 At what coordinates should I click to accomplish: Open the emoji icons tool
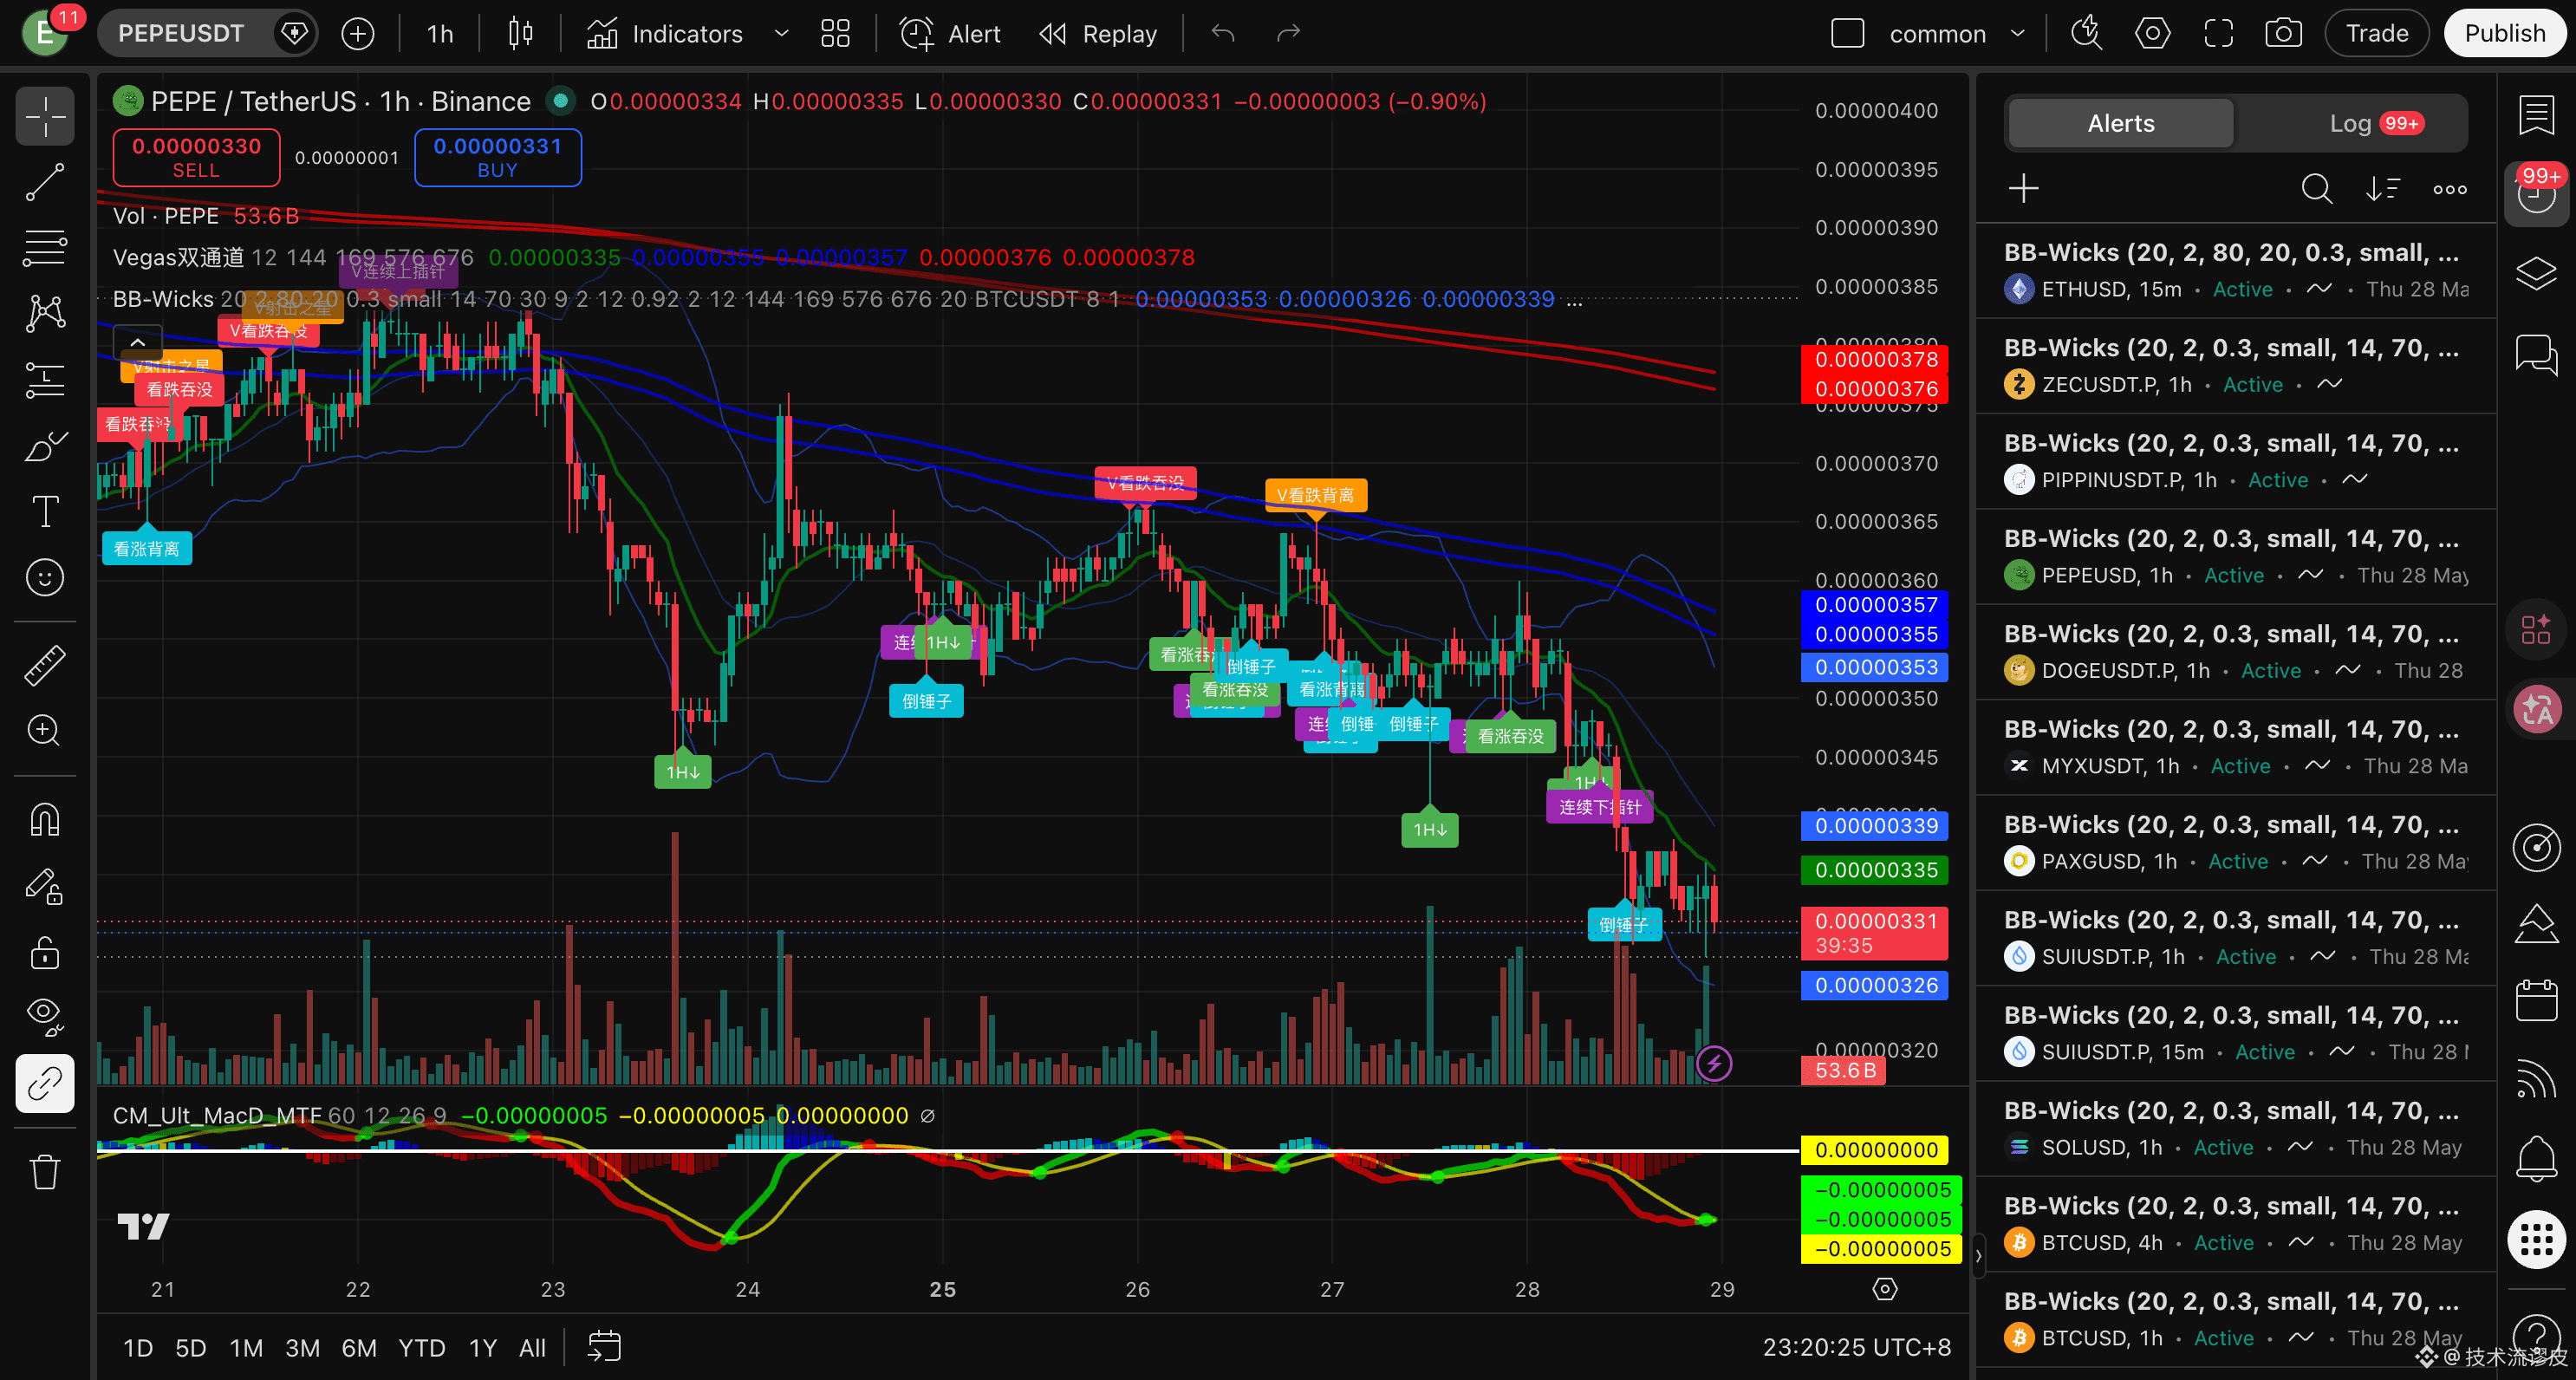[x=45, y=578]
